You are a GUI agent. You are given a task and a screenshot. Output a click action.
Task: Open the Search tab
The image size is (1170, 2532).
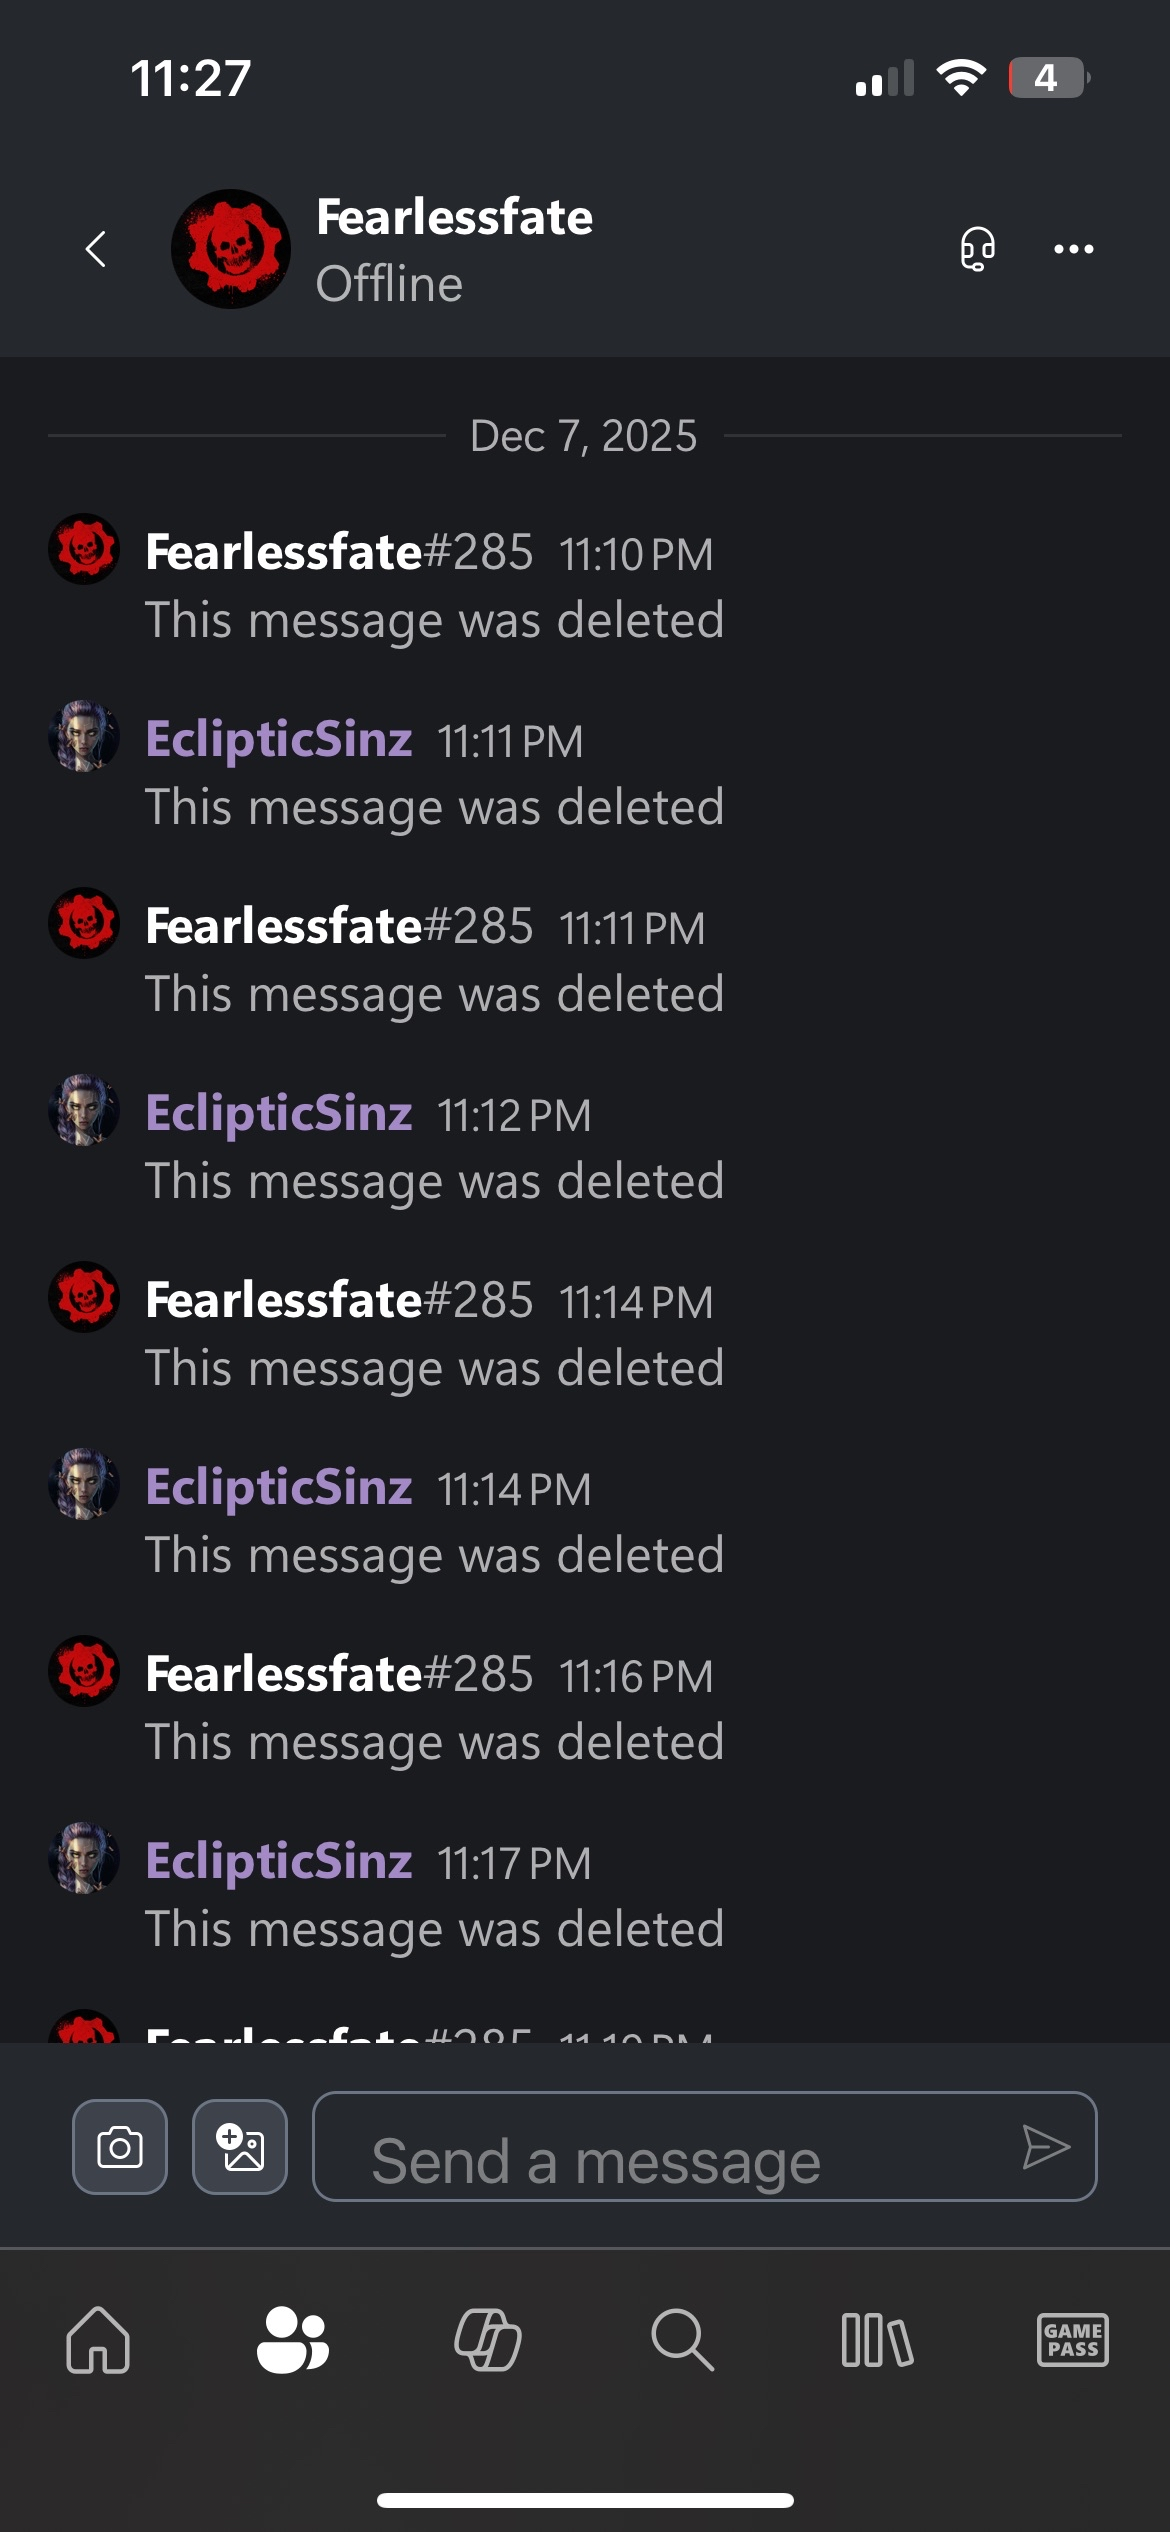pyautogui.click(x=682, y=2340)
